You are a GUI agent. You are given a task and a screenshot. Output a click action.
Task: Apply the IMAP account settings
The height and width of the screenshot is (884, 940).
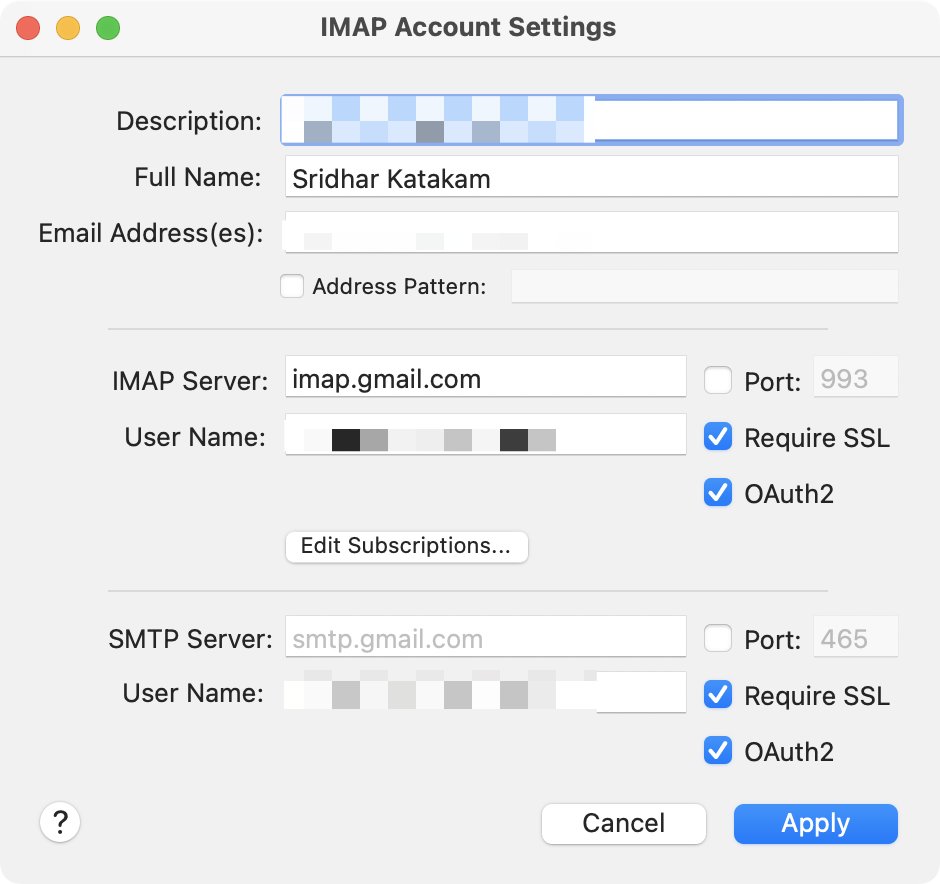click(x=816, y=823)
